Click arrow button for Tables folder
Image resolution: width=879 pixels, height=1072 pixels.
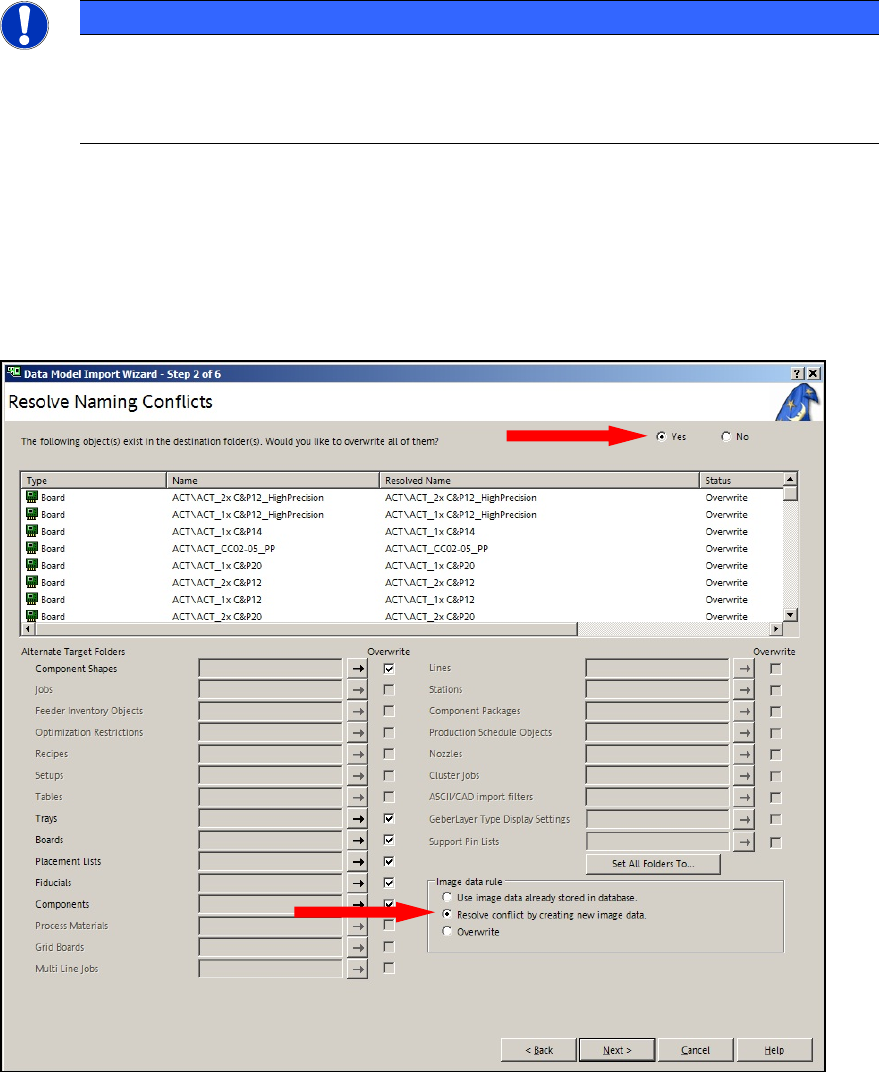pyautogui.click(x=357, y=797)
